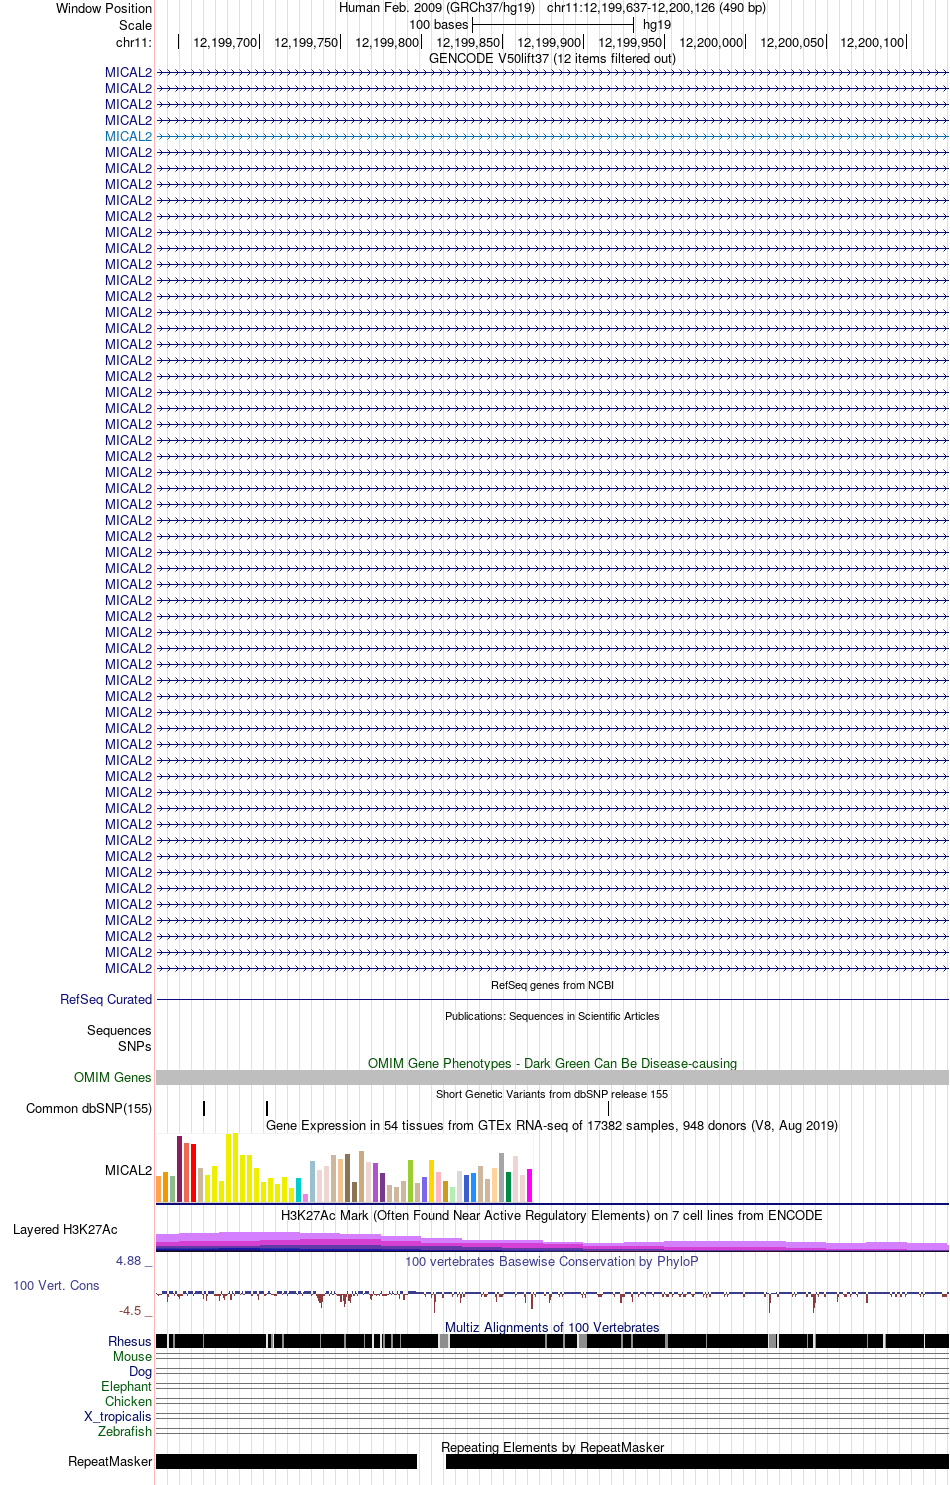
Task: Click the 4.88 PhyloP upper scale value
Action: (x=128, y=1261)
